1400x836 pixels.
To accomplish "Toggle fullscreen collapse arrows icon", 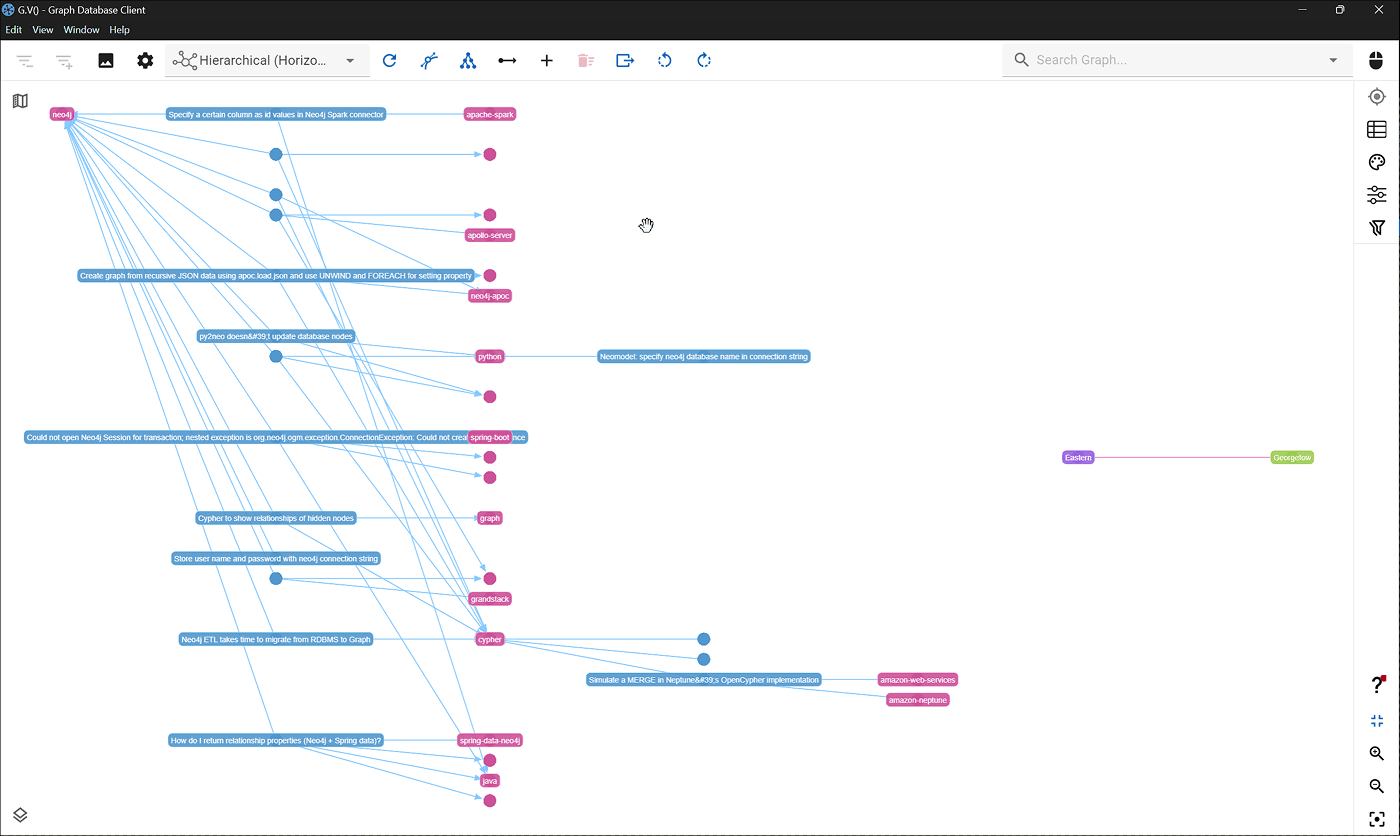I will coord(1377,721).
